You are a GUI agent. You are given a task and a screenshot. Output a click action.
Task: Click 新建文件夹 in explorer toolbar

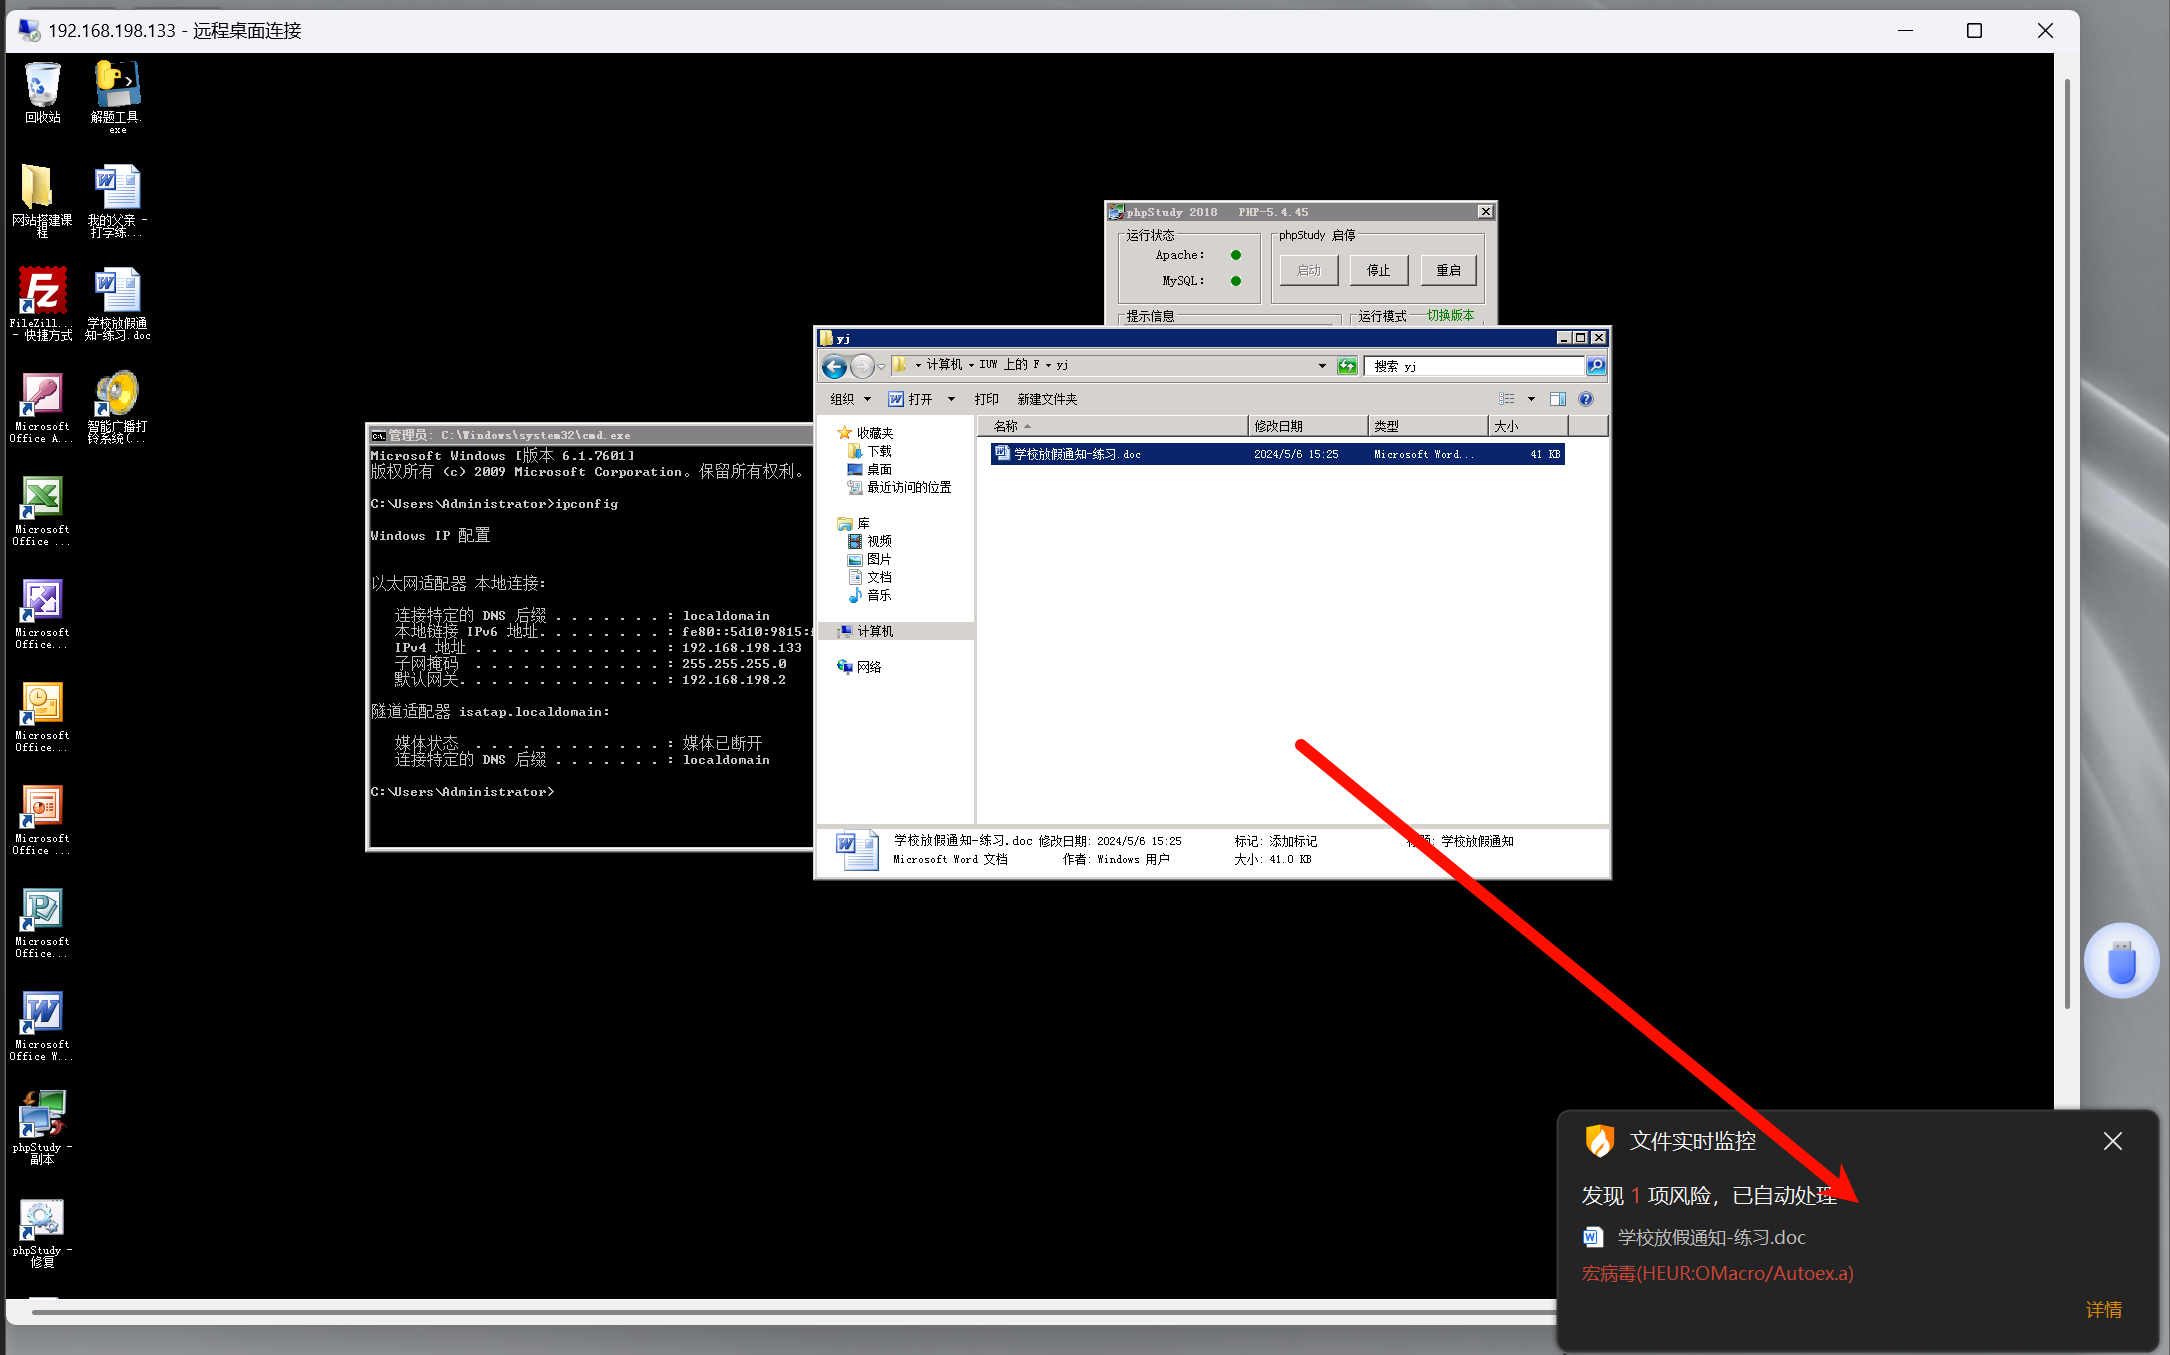1047,399
